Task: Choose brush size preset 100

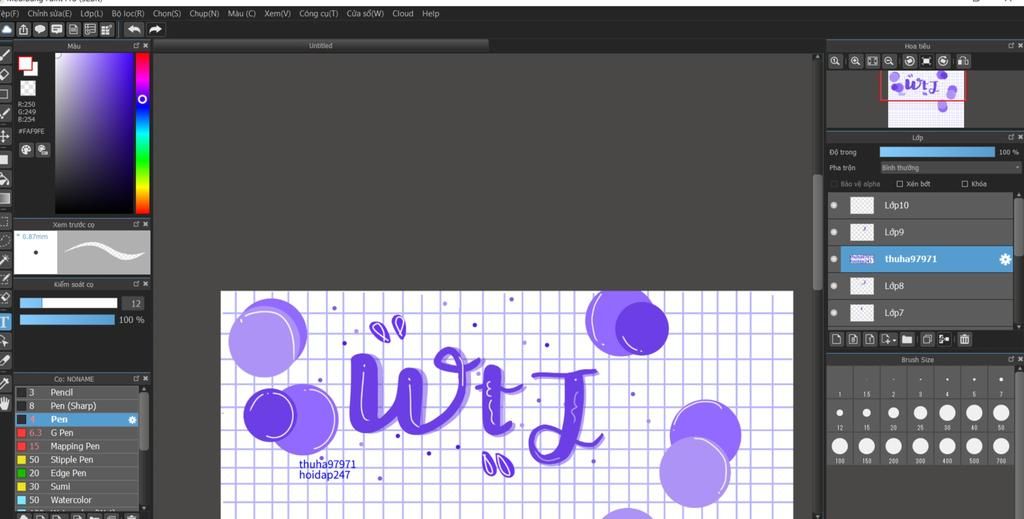Action: (x=840, y=447)
